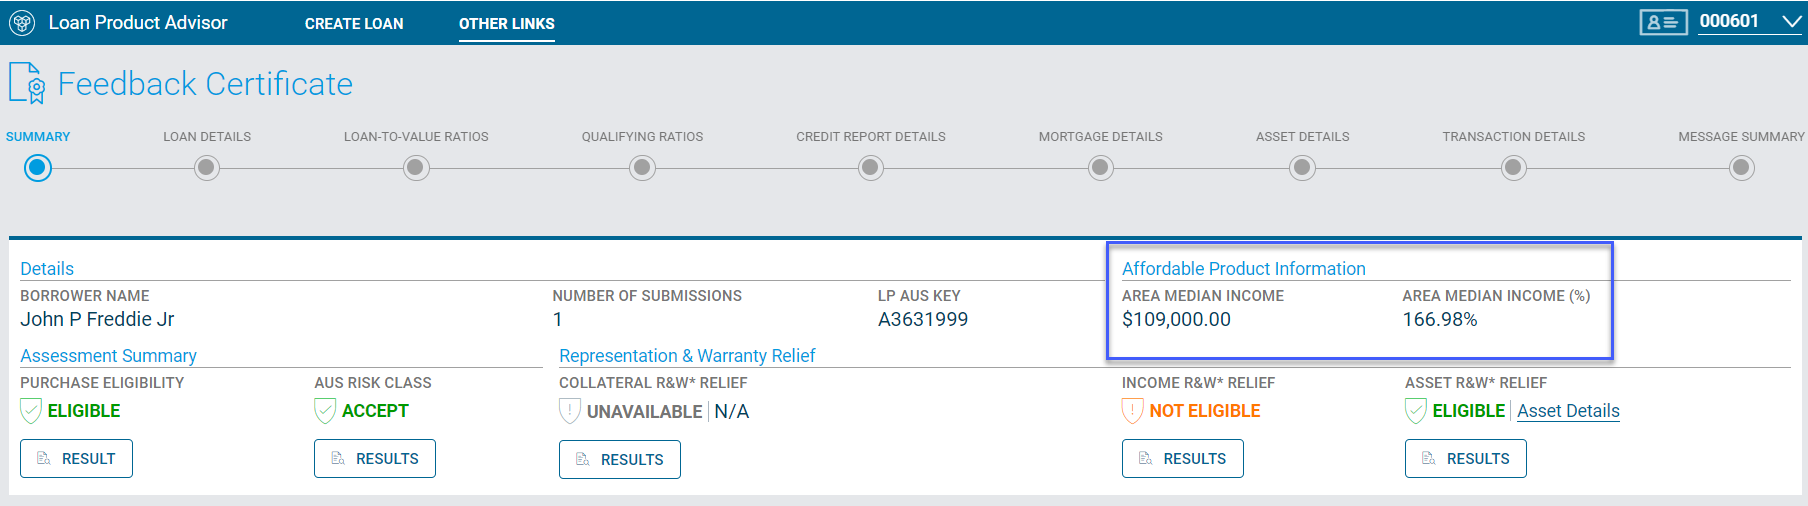Image resolution: width=1808 pixels, height=506 pixels.
Task: Click the user profile card icon
Action: tap(1663, 22)
